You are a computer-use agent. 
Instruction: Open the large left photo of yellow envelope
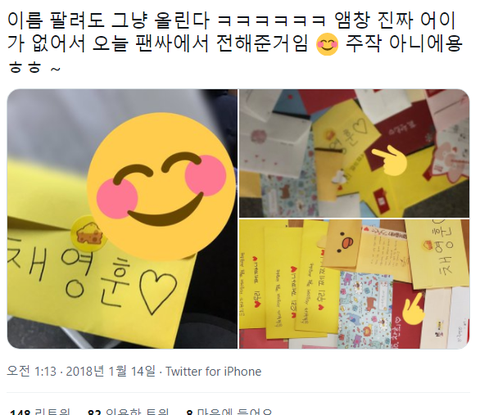click(122, 219)
